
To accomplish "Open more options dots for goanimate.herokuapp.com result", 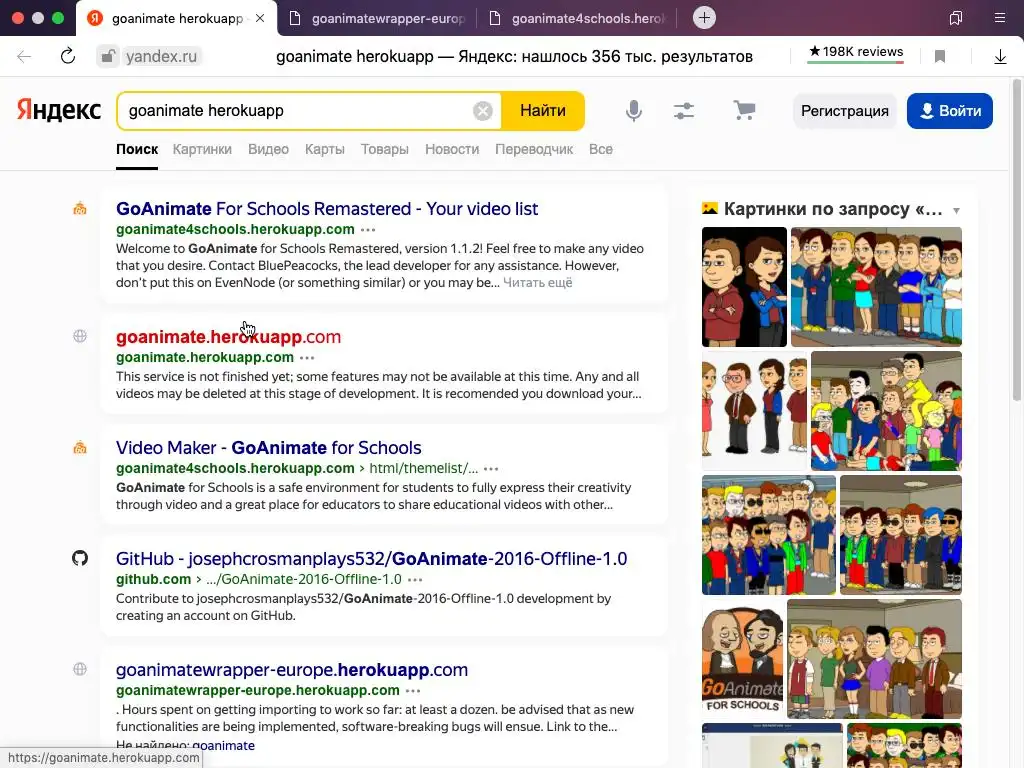I will [x=307, y=358].
